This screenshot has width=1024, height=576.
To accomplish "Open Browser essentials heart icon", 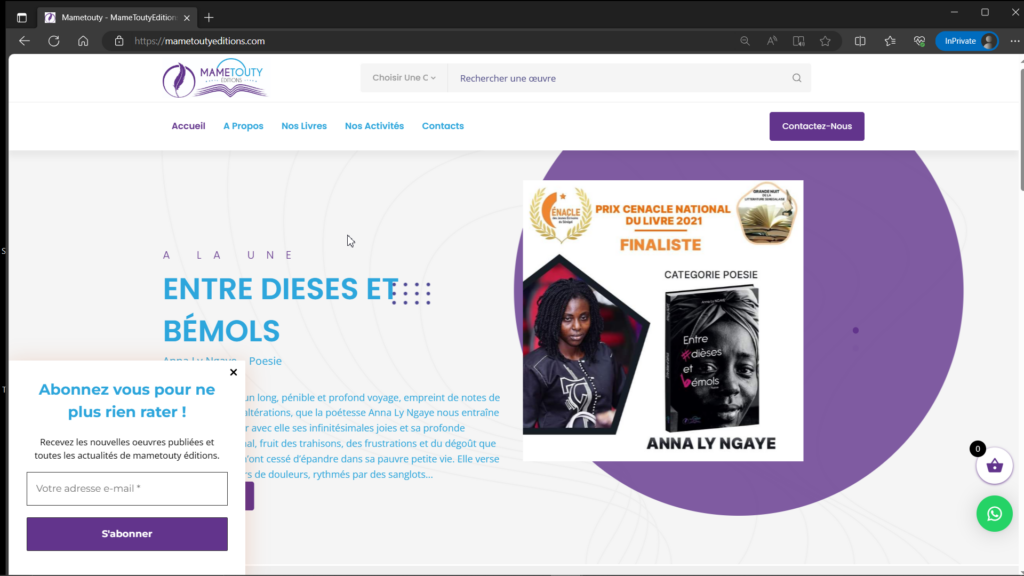I will (x=920, y=40).
